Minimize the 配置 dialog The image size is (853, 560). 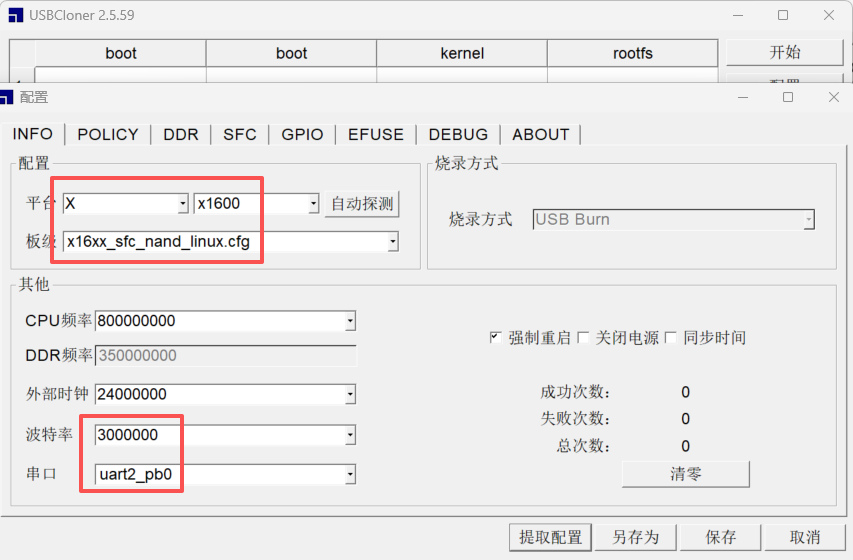[x=743, y=97]
